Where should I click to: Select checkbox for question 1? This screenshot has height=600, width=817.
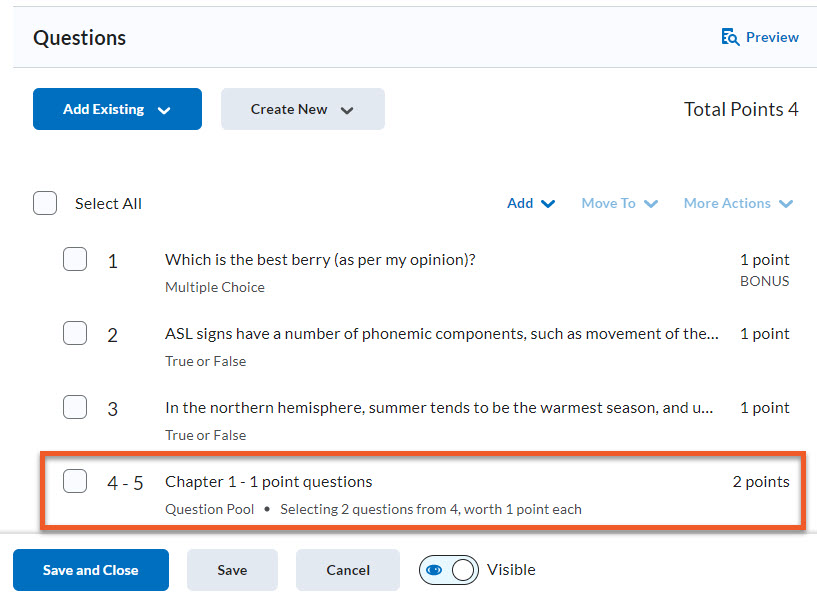tap(75, 260)
